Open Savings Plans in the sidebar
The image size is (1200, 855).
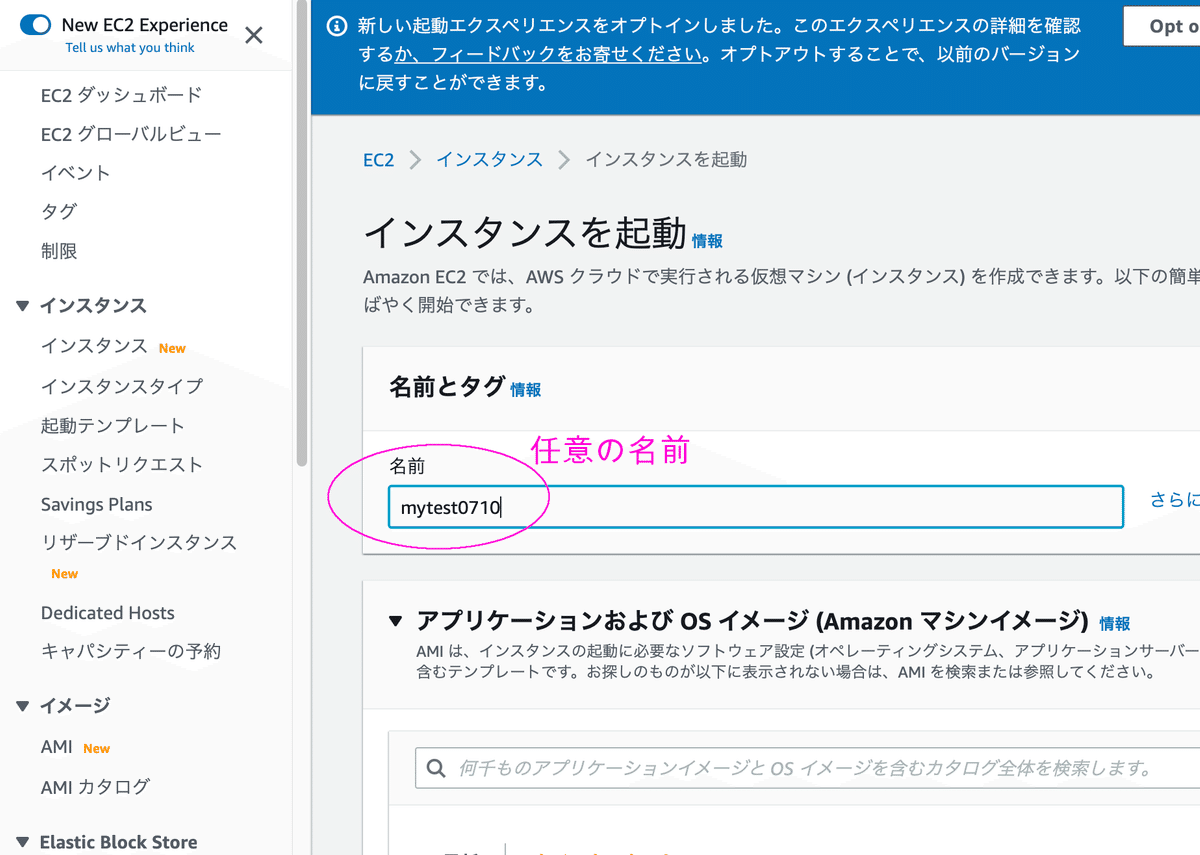pyautogui.click(x=97, y=505)
